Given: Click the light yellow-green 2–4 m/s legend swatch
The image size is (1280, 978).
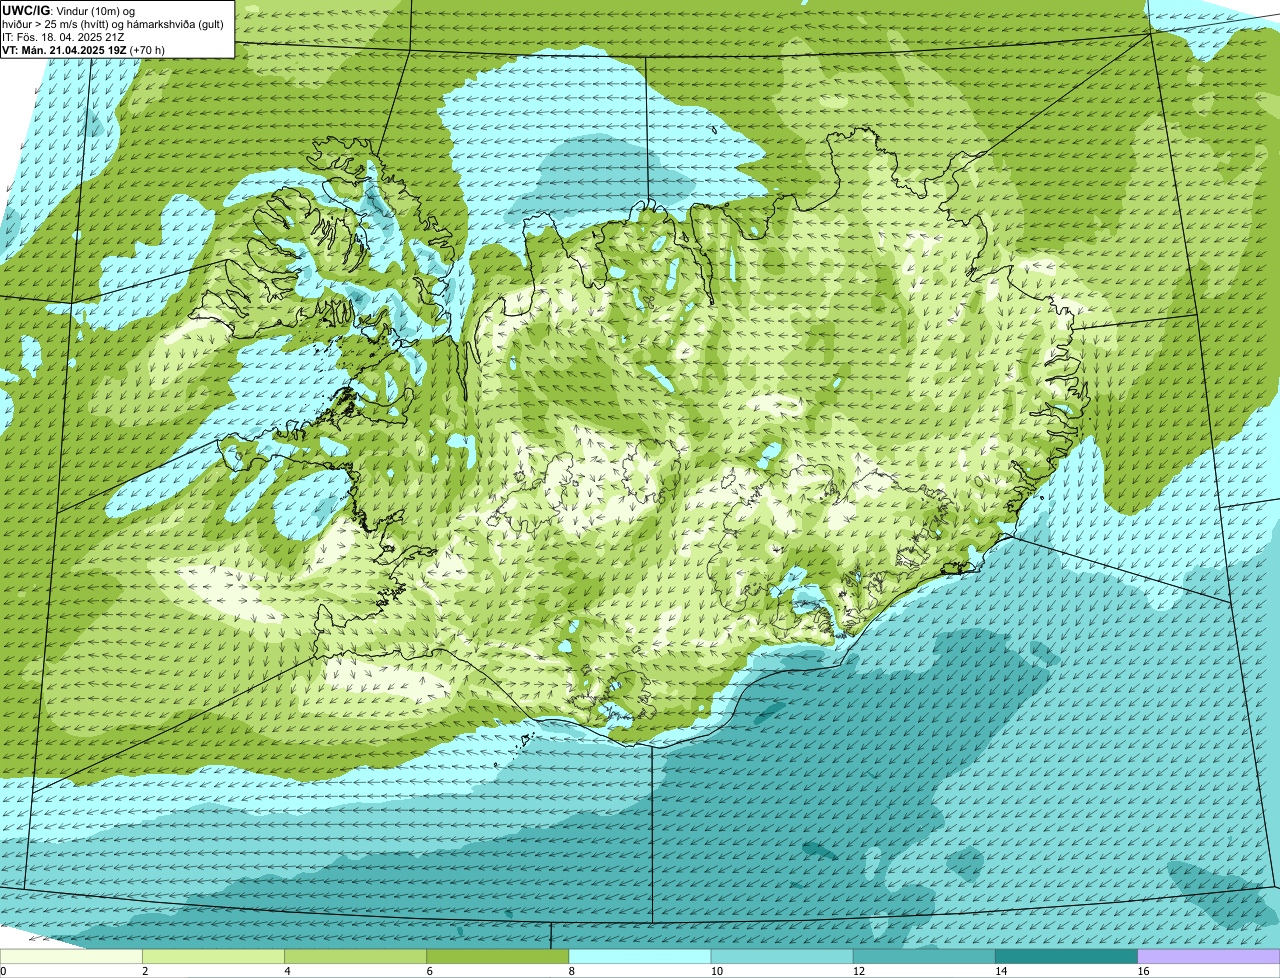Looking at the screenshot, I should 213,957.
